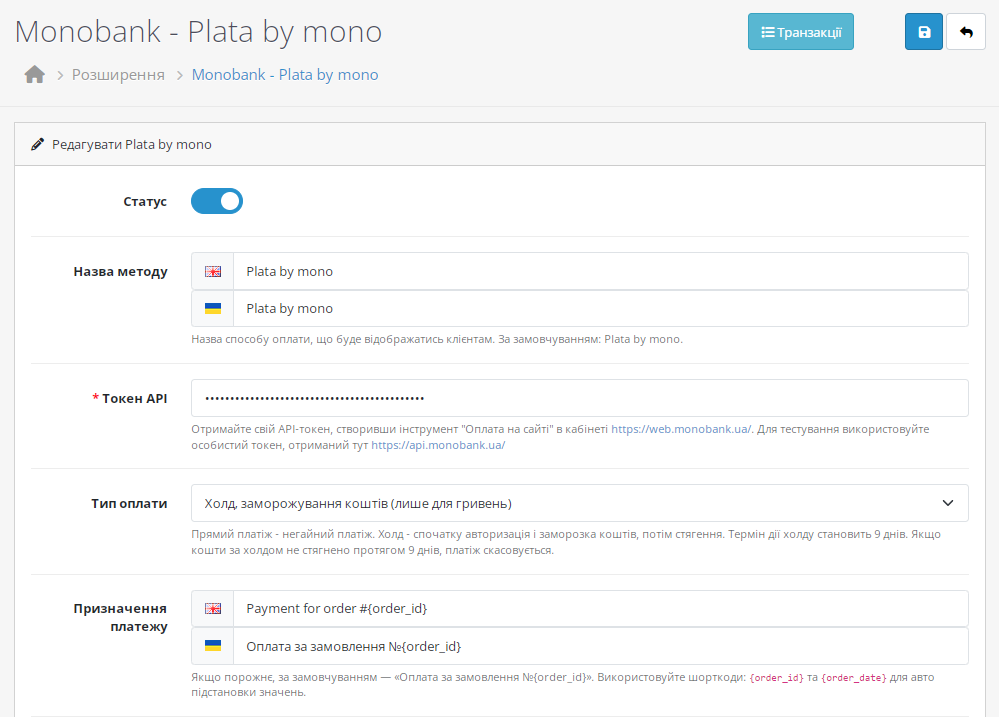
Task: Click the blue save disk icon
Action: point(924,32)
